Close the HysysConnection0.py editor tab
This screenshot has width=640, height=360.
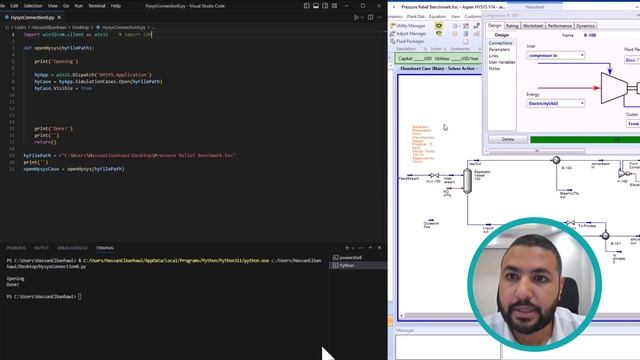tap(59, 18)
